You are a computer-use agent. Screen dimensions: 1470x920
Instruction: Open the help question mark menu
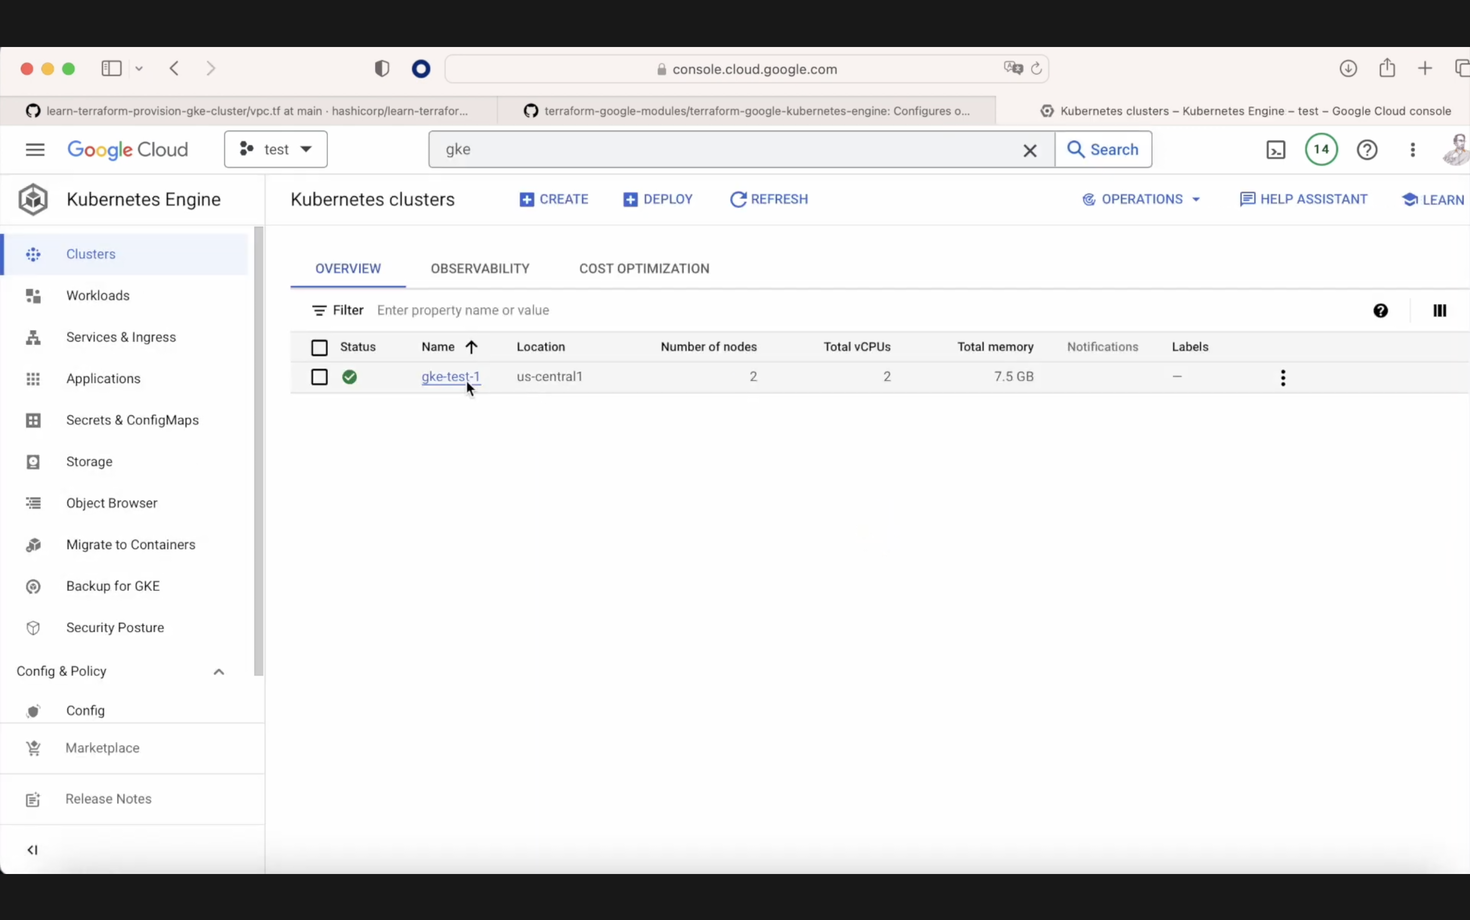tap(1367, 150)
